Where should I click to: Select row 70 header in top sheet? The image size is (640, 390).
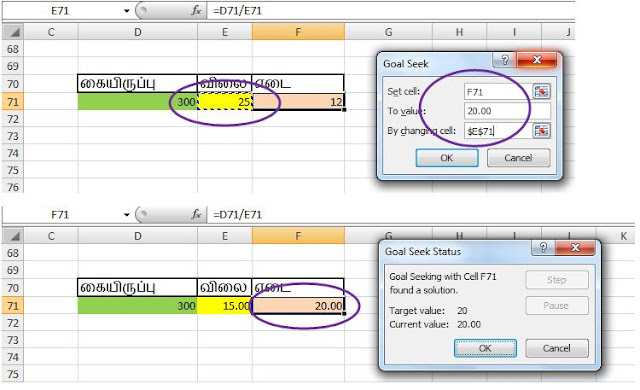[13, 84]
